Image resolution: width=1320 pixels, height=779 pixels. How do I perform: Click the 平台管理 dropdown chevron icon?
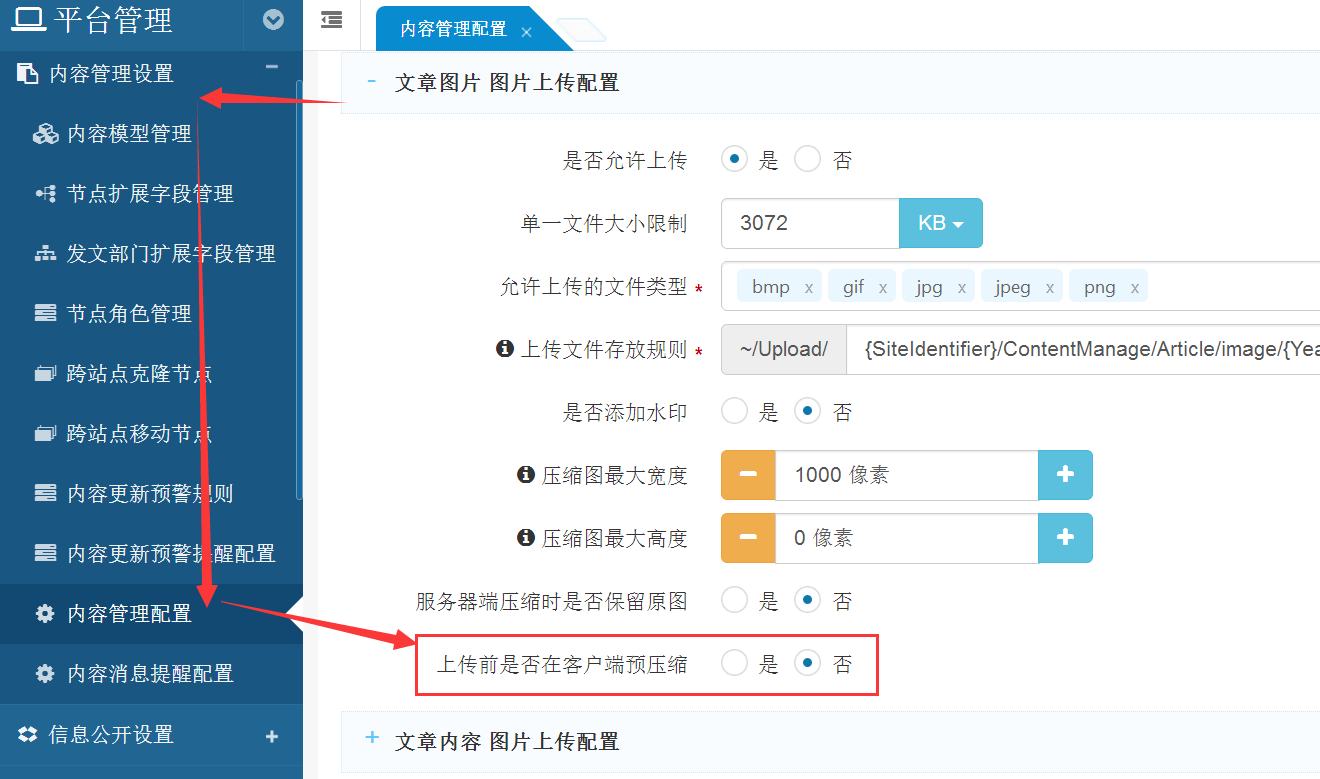[x=272, y=20]
